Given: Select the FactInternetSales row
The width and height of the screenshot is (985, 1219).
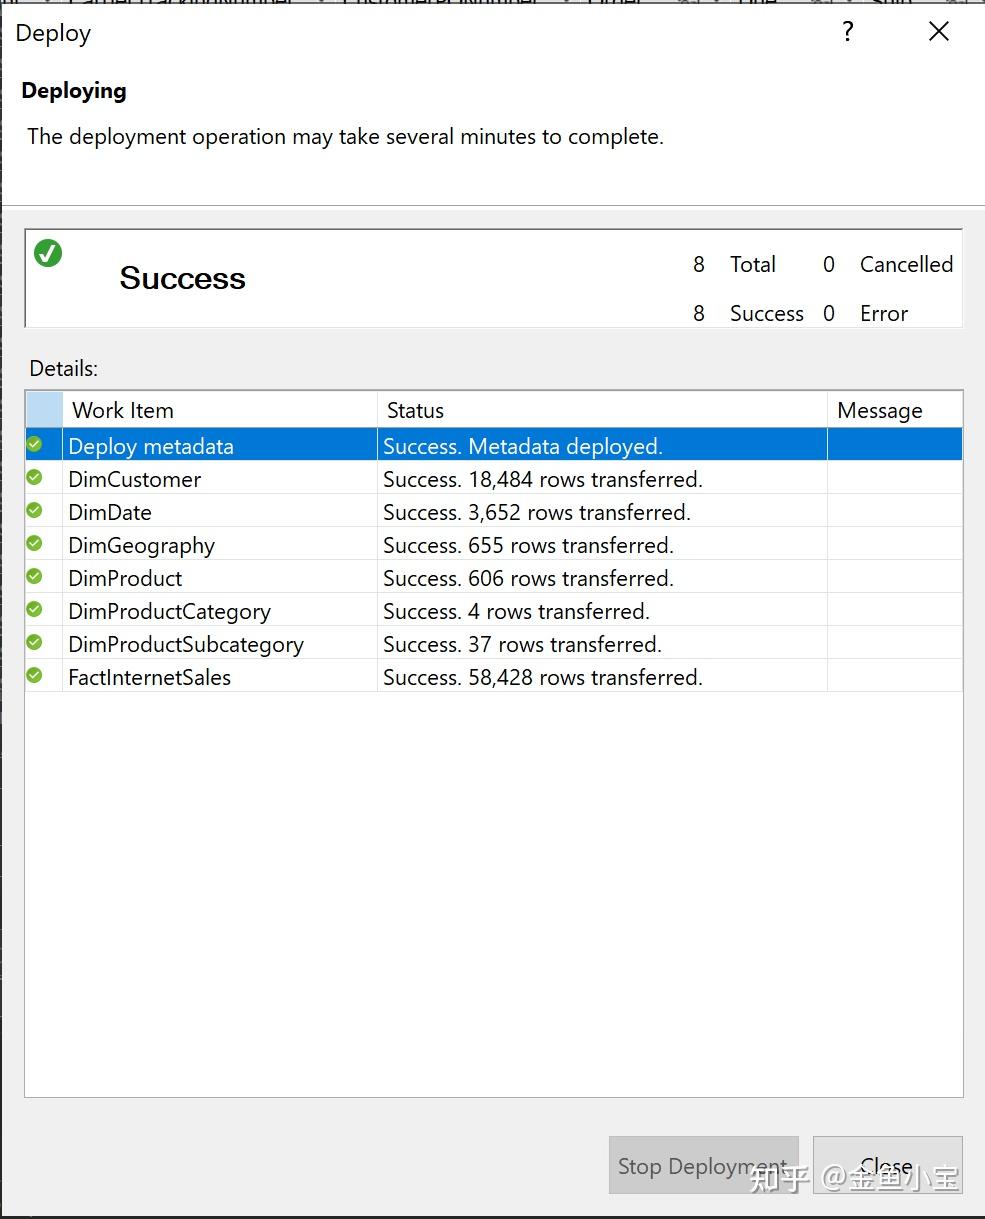Looking at the screenshot, I should tap(200, 676).
